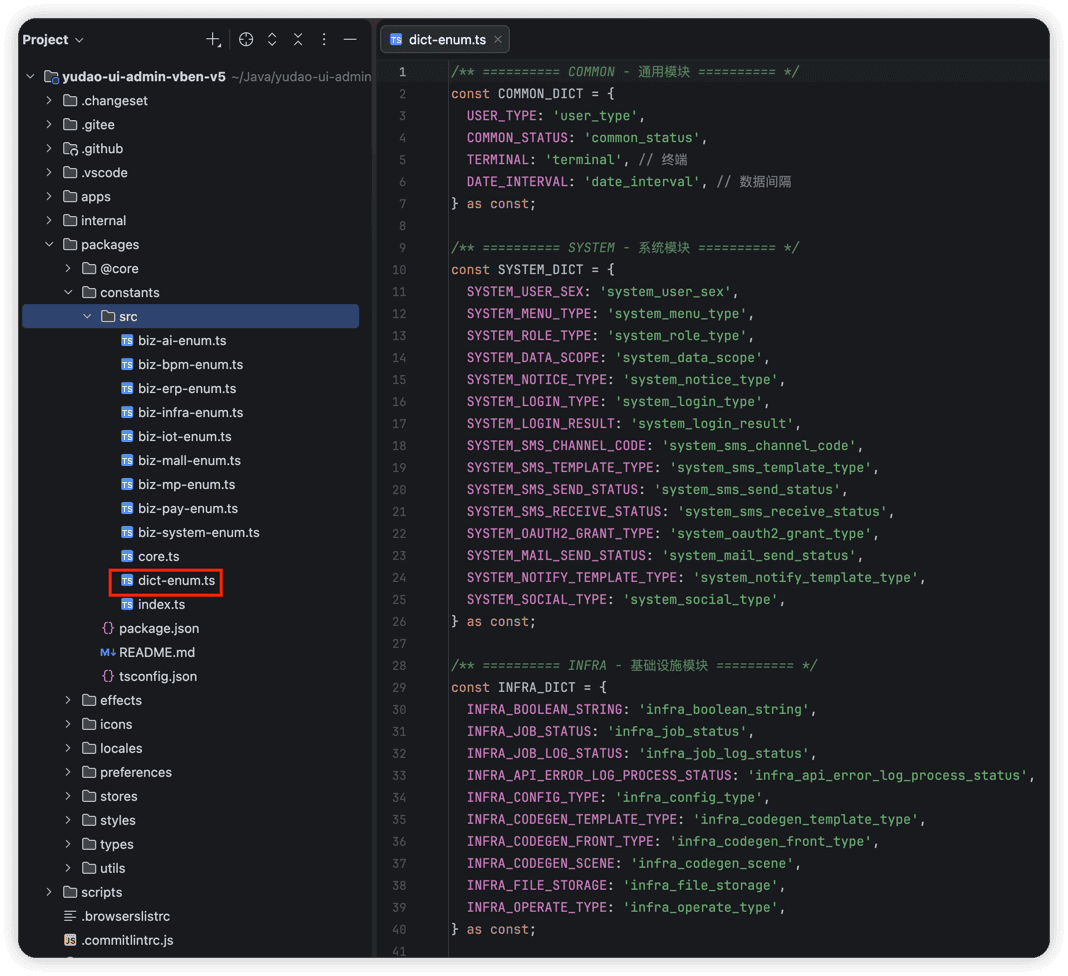Viewport: 1068px width, 976px height.
Task: Expand the .github folder
Action: click(48, 148)
